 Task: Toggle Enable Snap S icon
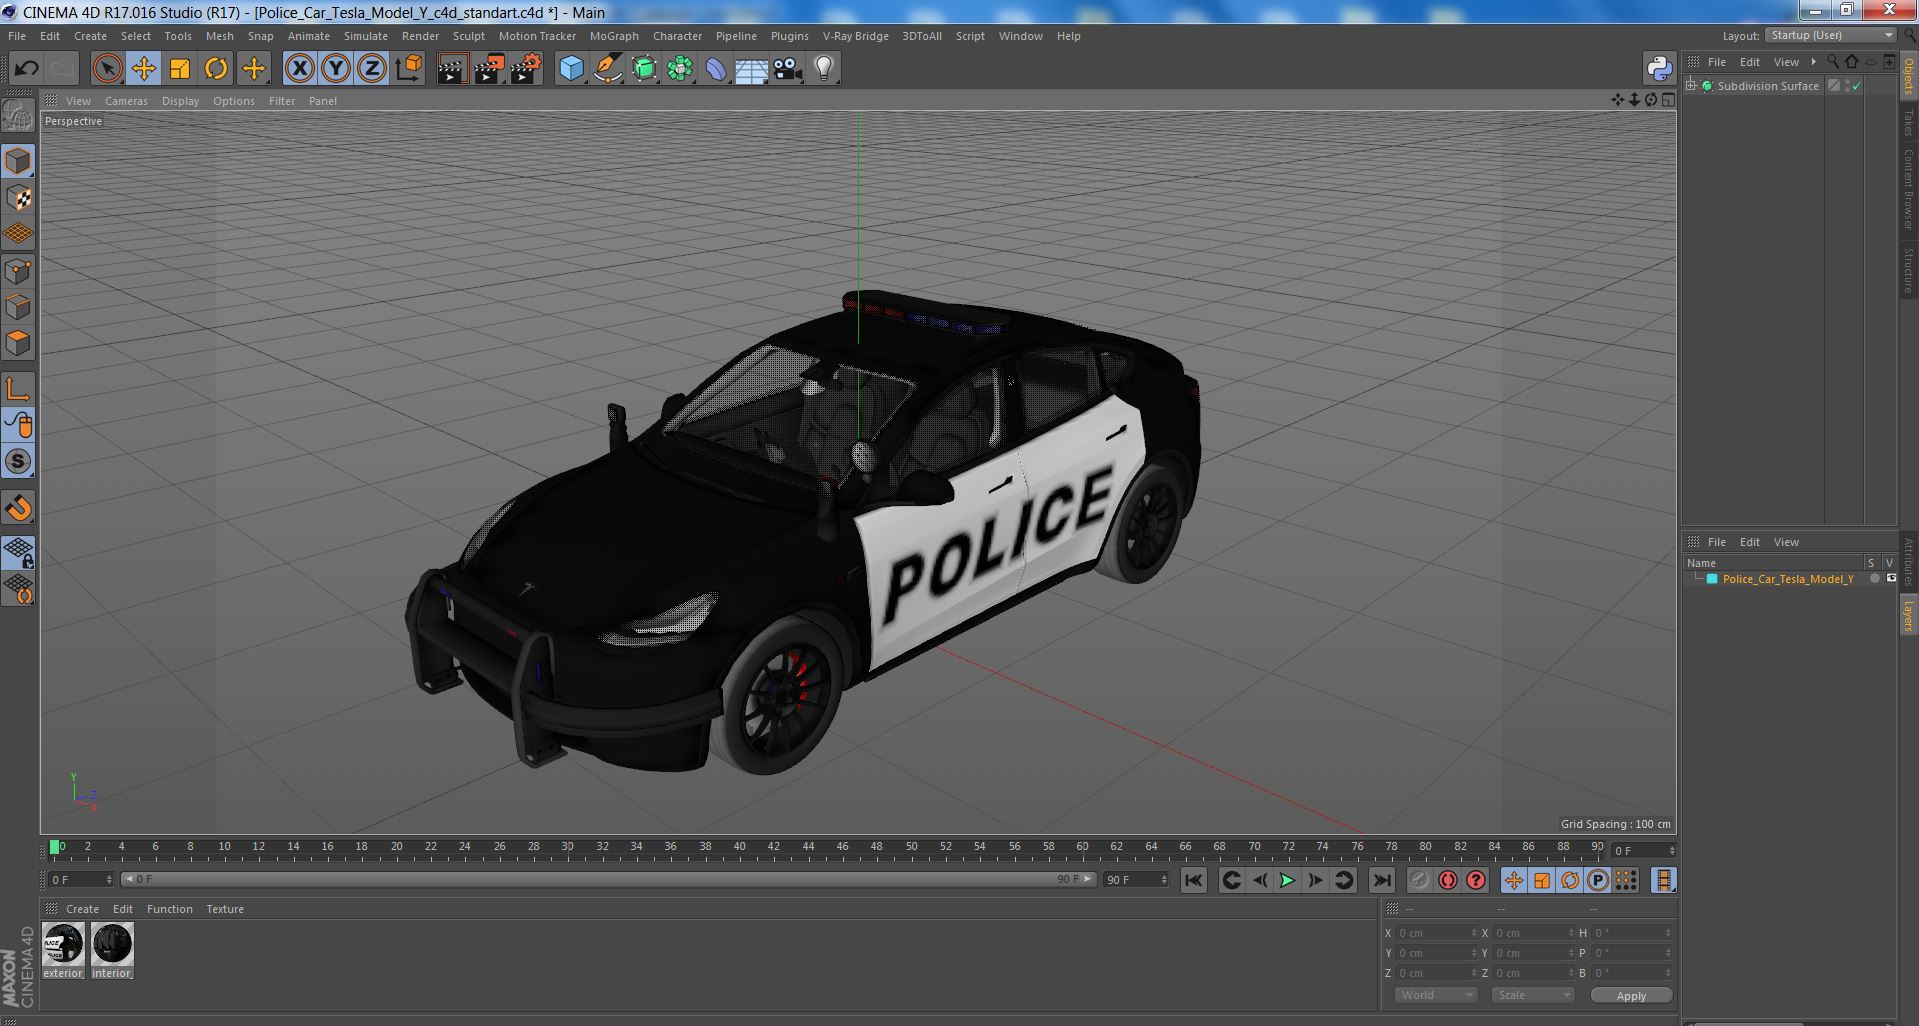click(18, 461)
